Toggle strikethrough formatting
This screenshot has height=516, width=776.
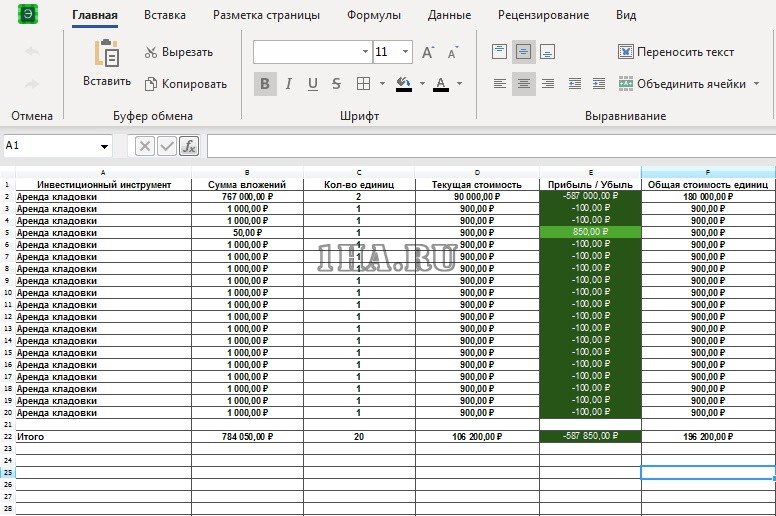tap(336, 84)
